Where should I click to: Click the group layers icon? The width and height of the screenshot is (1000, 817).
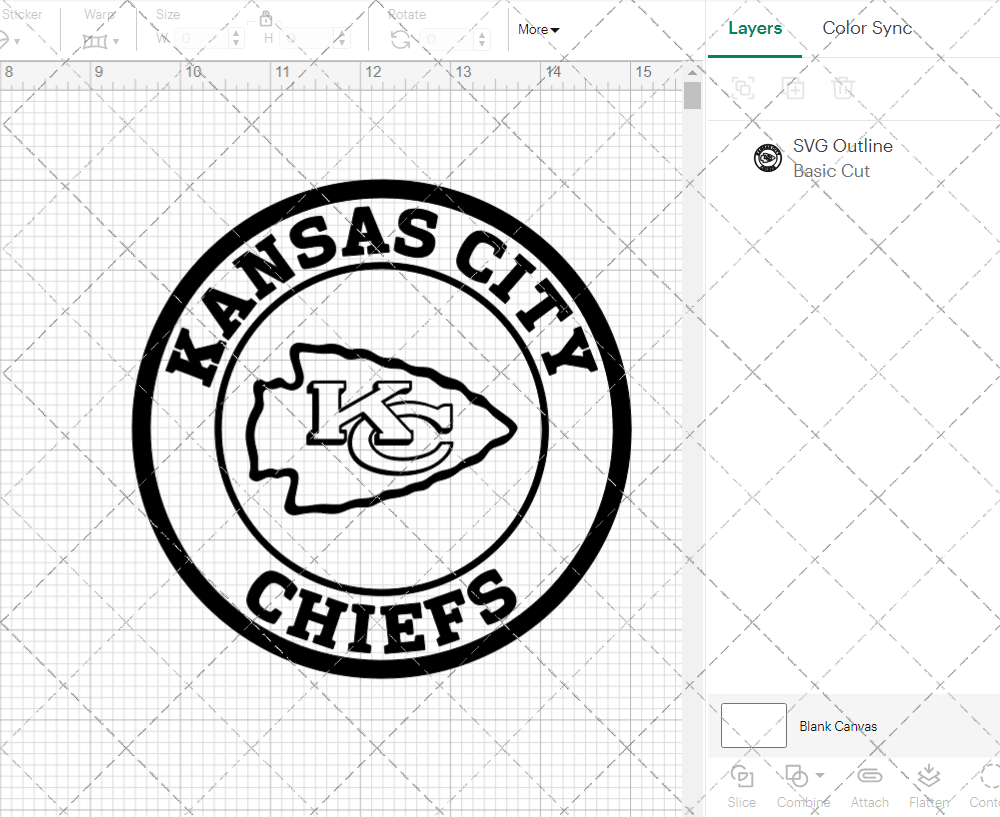742,88
